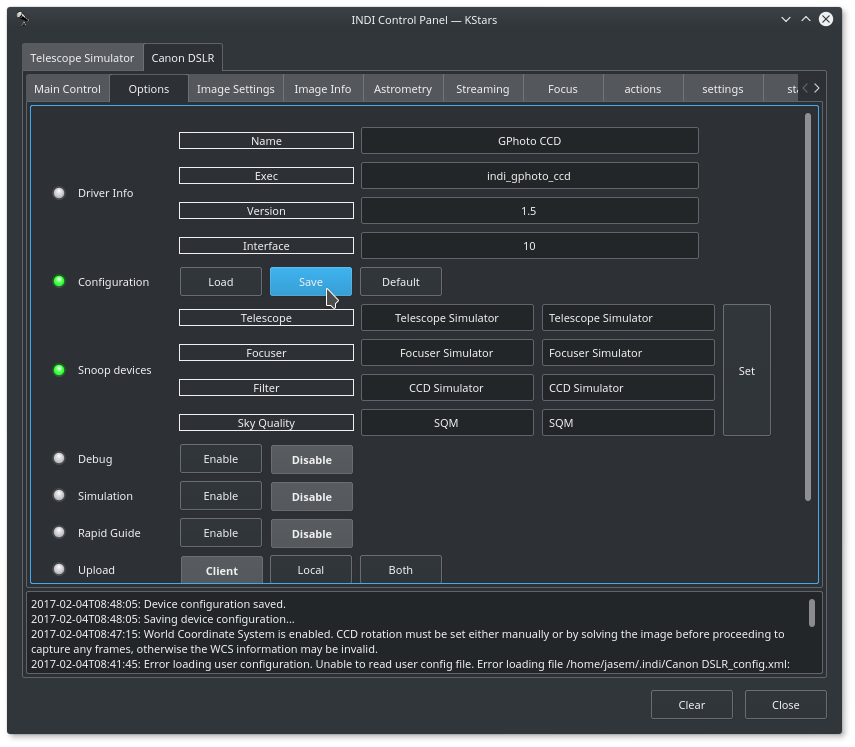Image resolution: width=855 pixels, height=747 pixels.
Task: Click the green Configuration status light
Action: tap(59, 282)
